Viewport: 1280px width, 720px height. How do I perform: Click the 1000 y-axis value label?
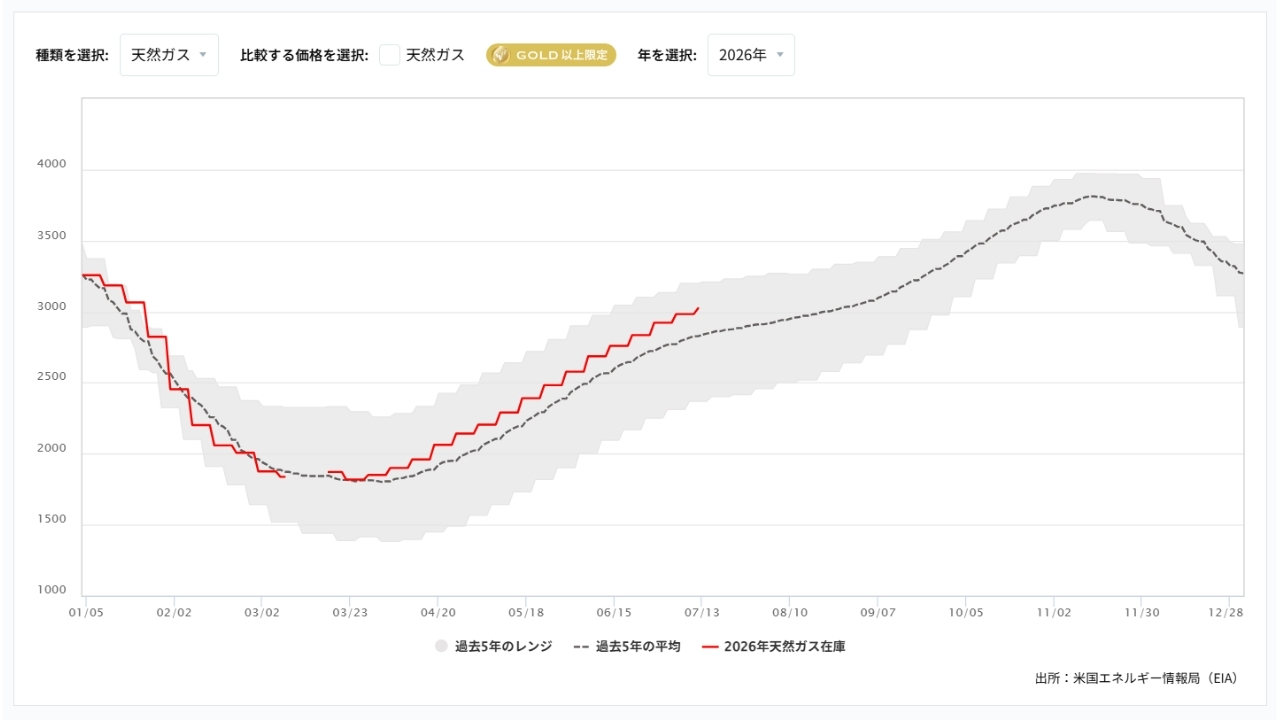(52, 590)
